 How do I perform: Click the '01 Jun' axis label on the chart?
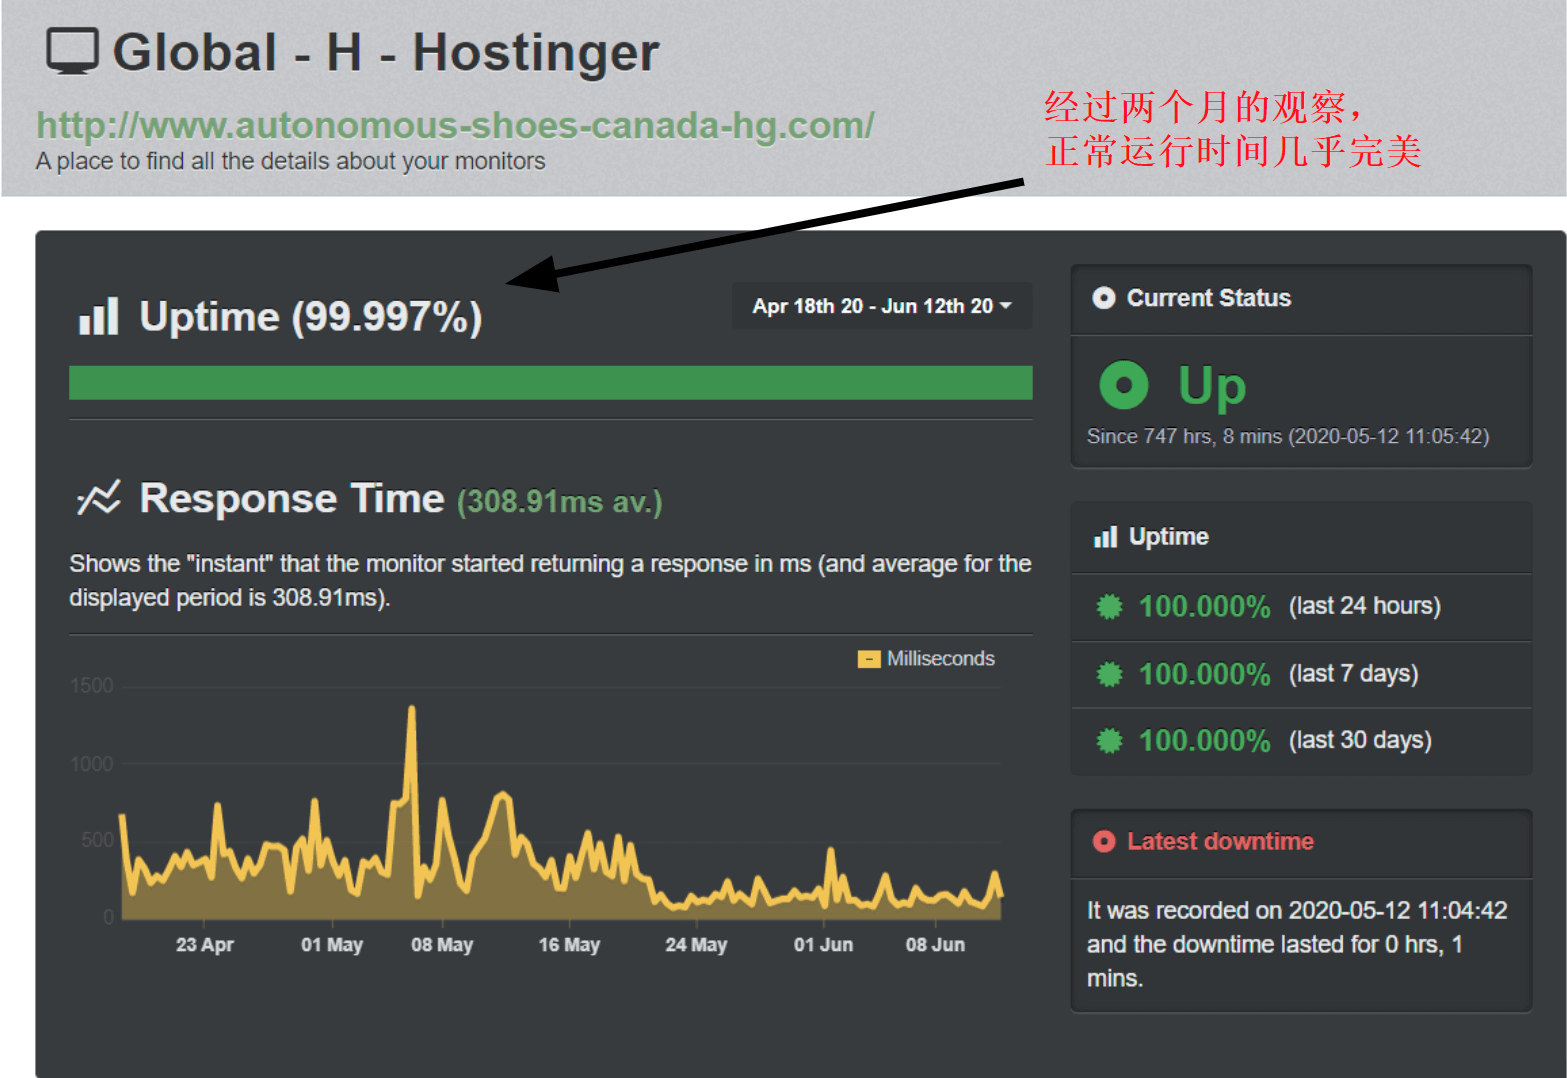pos(823,945)
